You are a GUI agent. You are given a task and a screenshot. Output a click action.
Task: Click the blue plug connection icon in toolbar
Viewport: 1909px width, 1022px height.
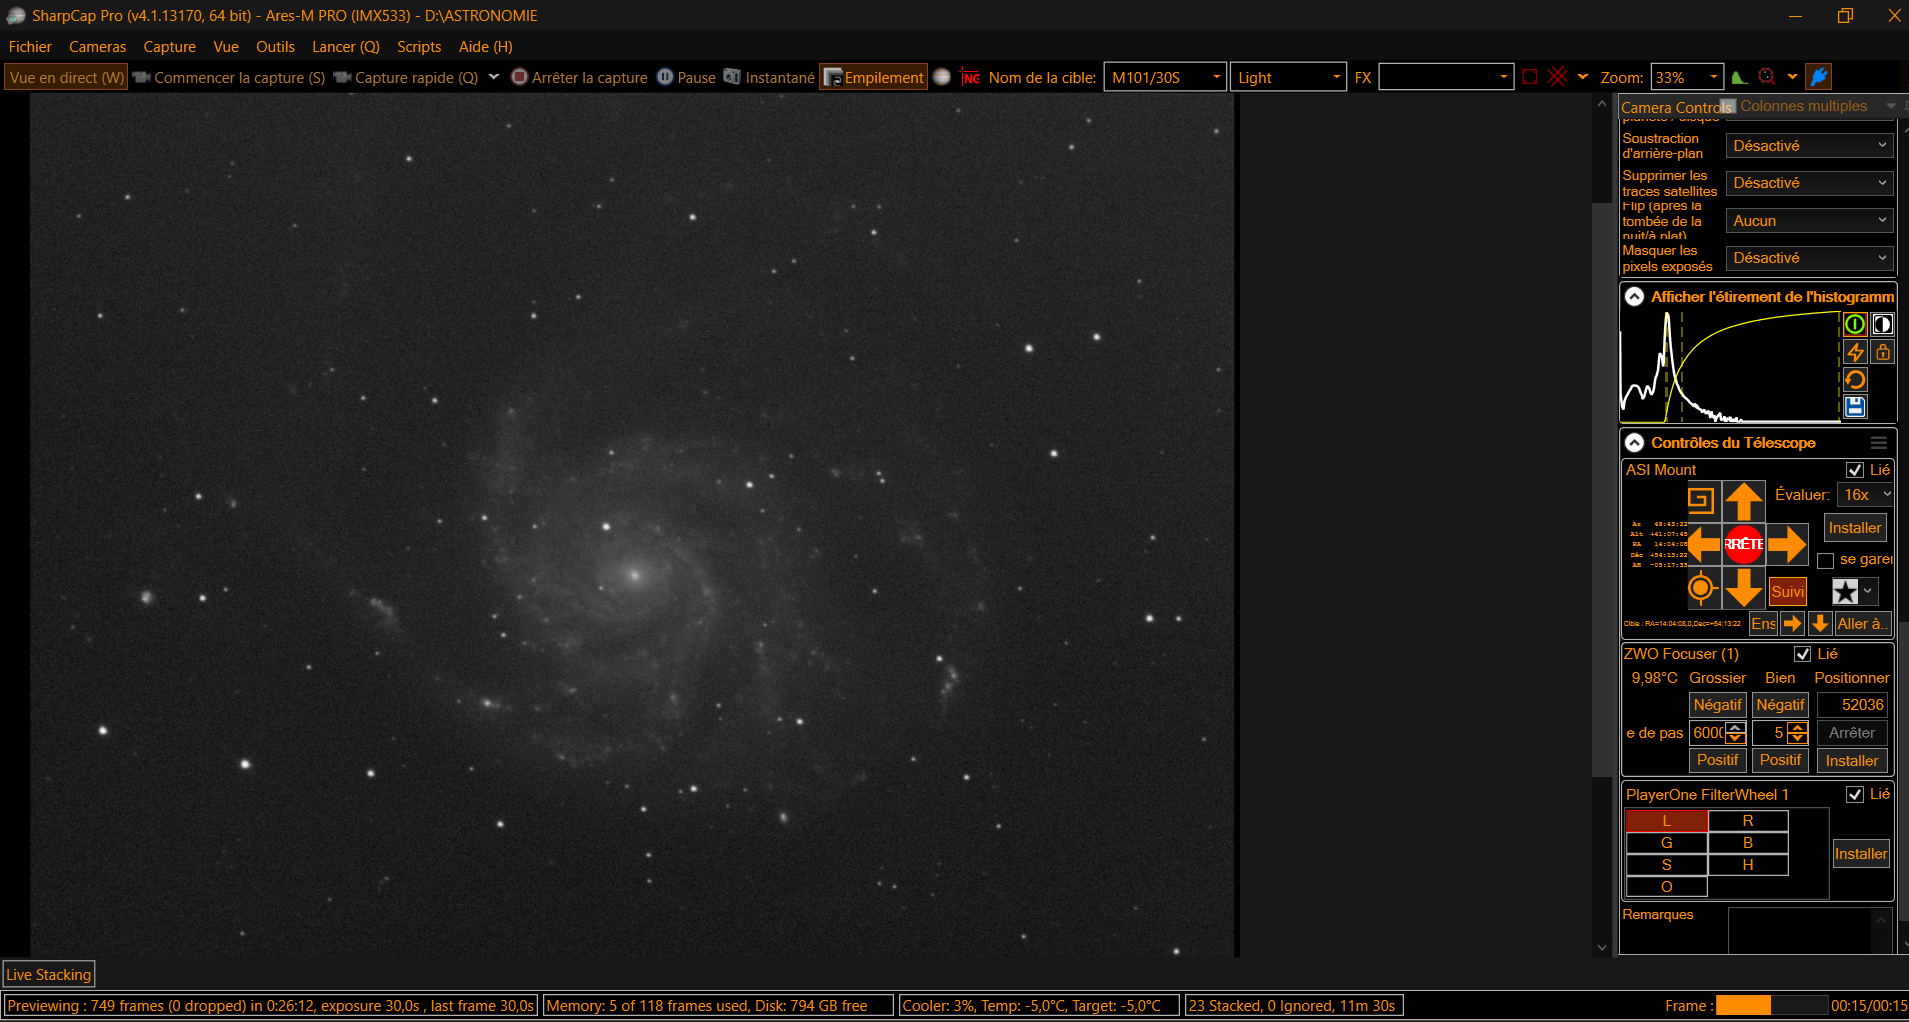[x=1819, y=77]
